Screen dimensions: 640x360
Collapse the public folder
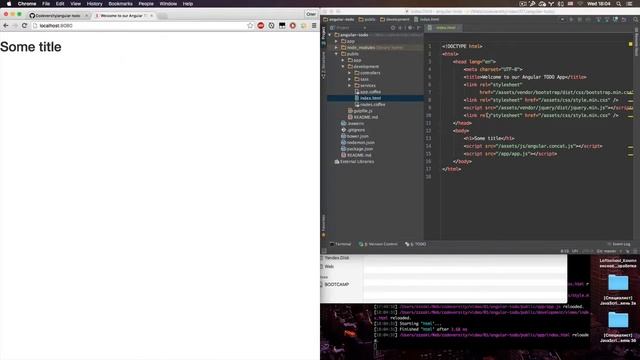pyautogui.click(x=336, y=54)
